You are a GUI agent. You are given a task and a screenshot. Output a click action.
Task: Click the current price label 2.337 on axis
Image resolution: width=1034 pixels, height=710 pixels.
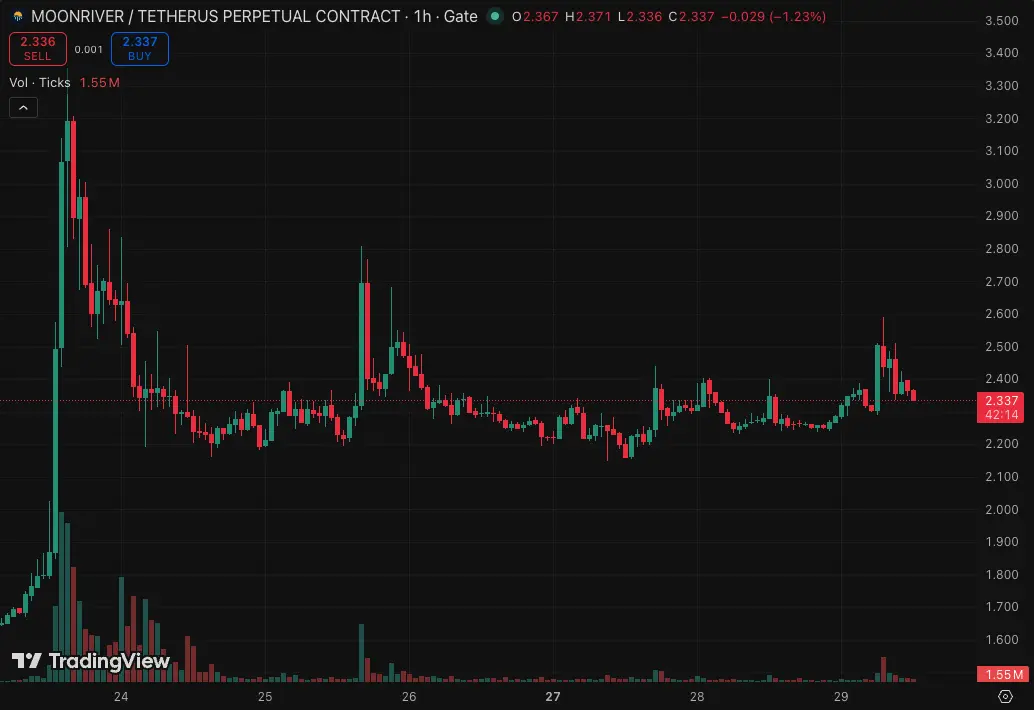[1002, 407]
